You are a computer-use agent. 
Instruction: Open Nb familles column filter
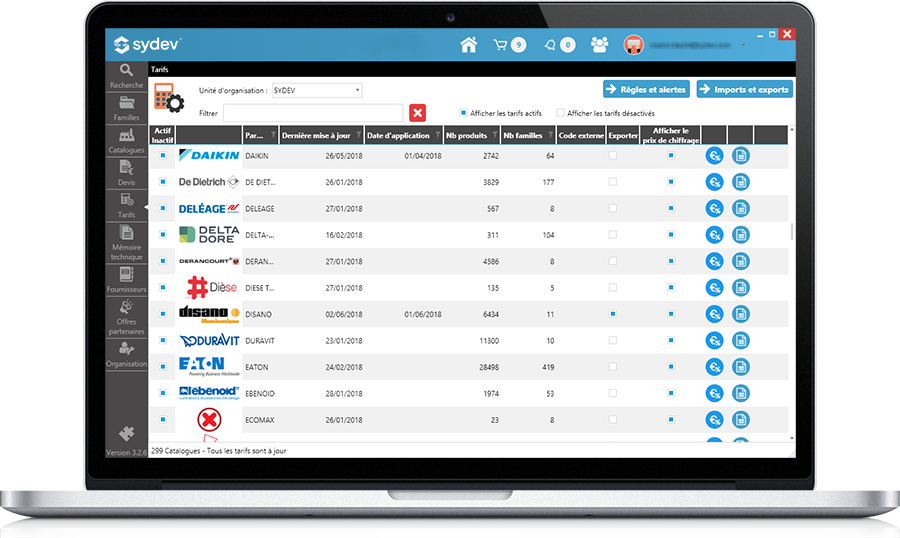[x=550, y=135]
